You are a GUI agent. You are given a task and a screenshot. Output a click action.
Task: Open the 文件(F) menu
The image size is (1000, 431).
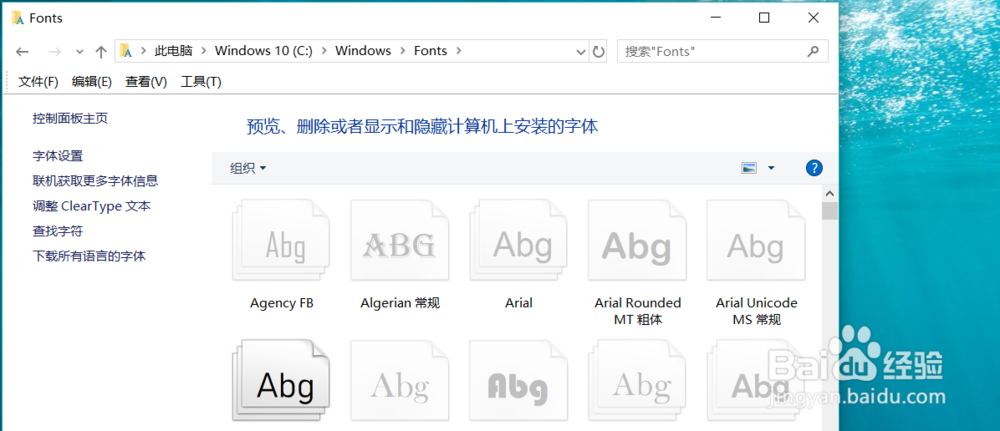38,82
